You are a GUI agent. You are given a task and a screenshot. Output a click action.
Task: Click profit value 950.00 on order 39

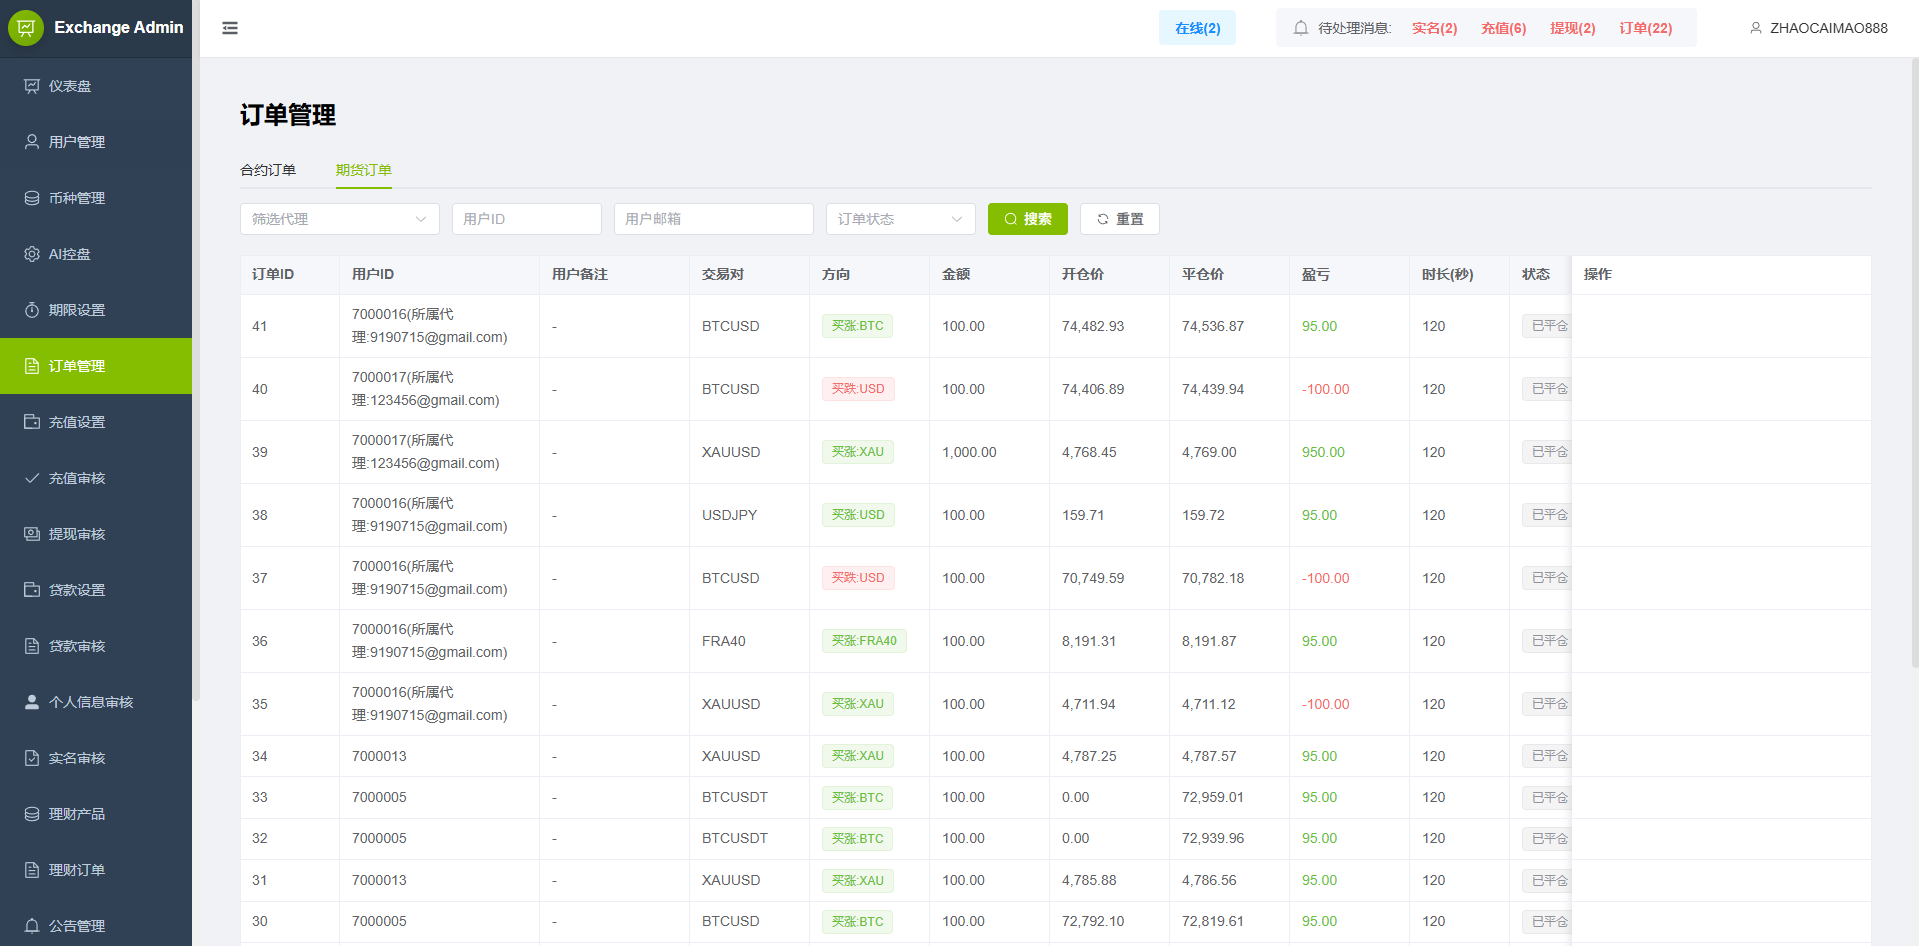click(1323, 452)
